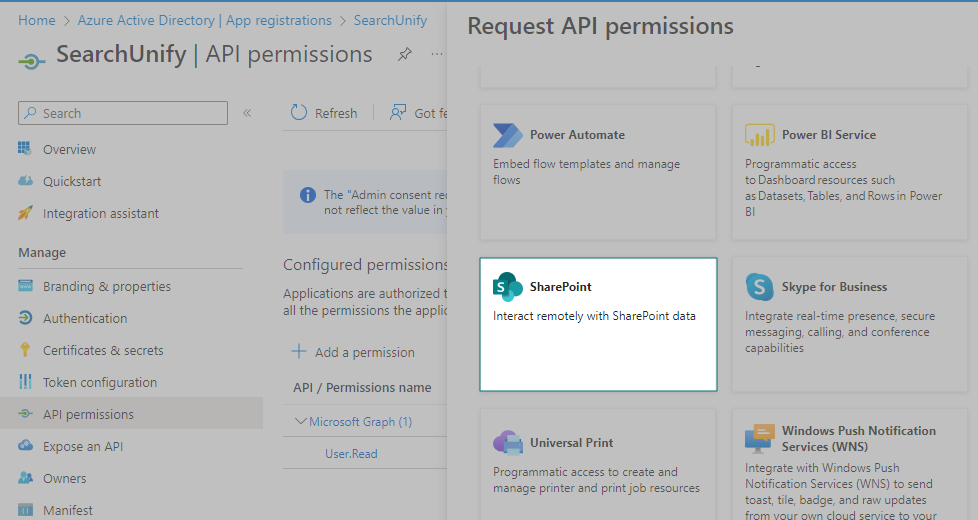Navigate to Home breadcrumb
978x520 pixels.
[x=37, y=20]
